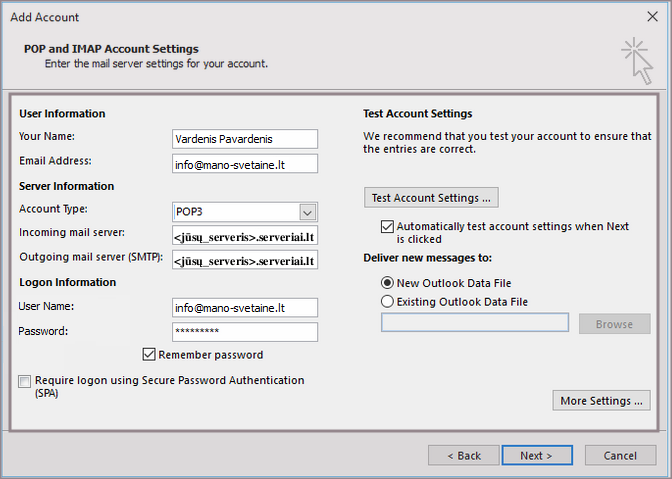Go back with the Back button
Viewport: 672px width, 479px height.
[x=463, y=455]
